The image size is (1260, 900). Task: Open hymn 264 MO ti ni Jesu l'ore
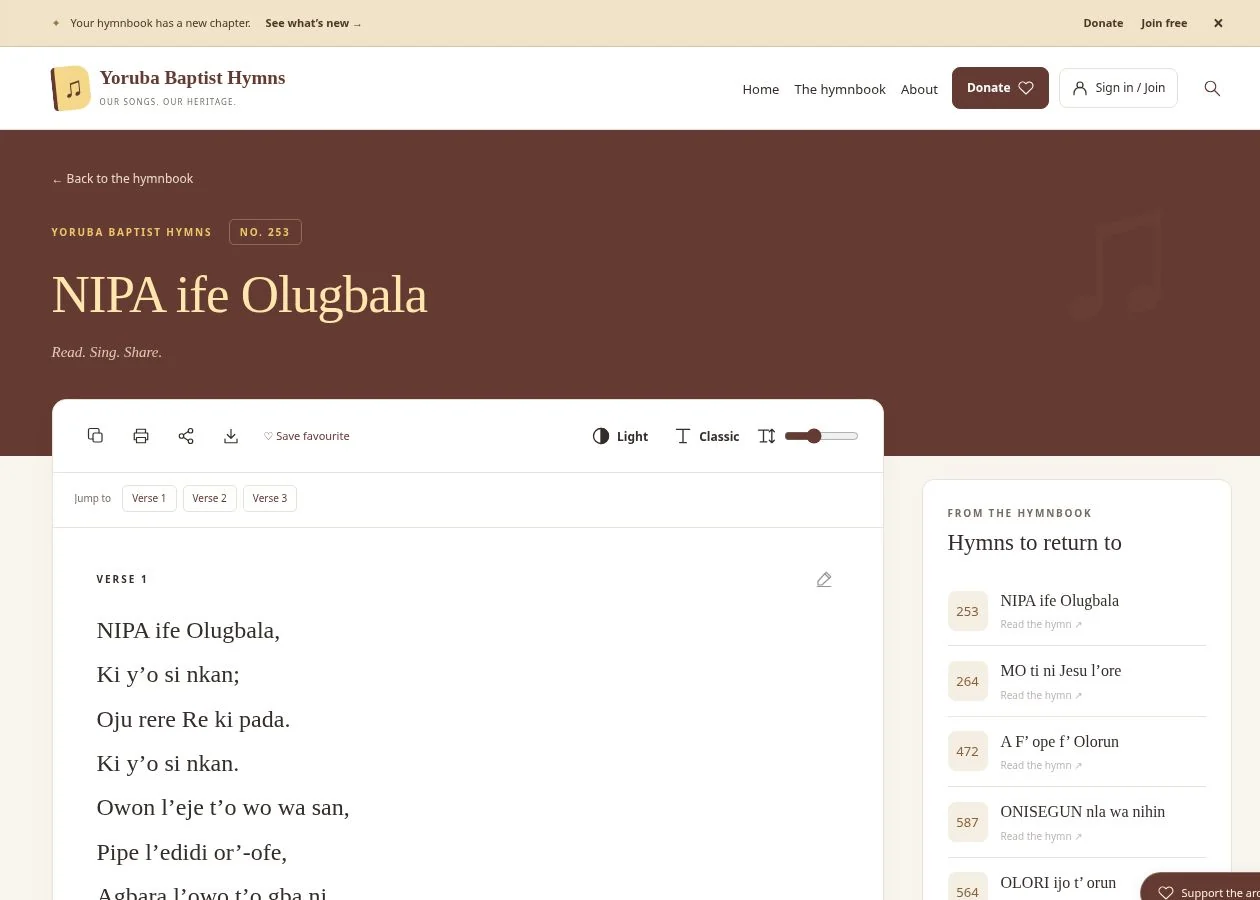coord(1077,681)
